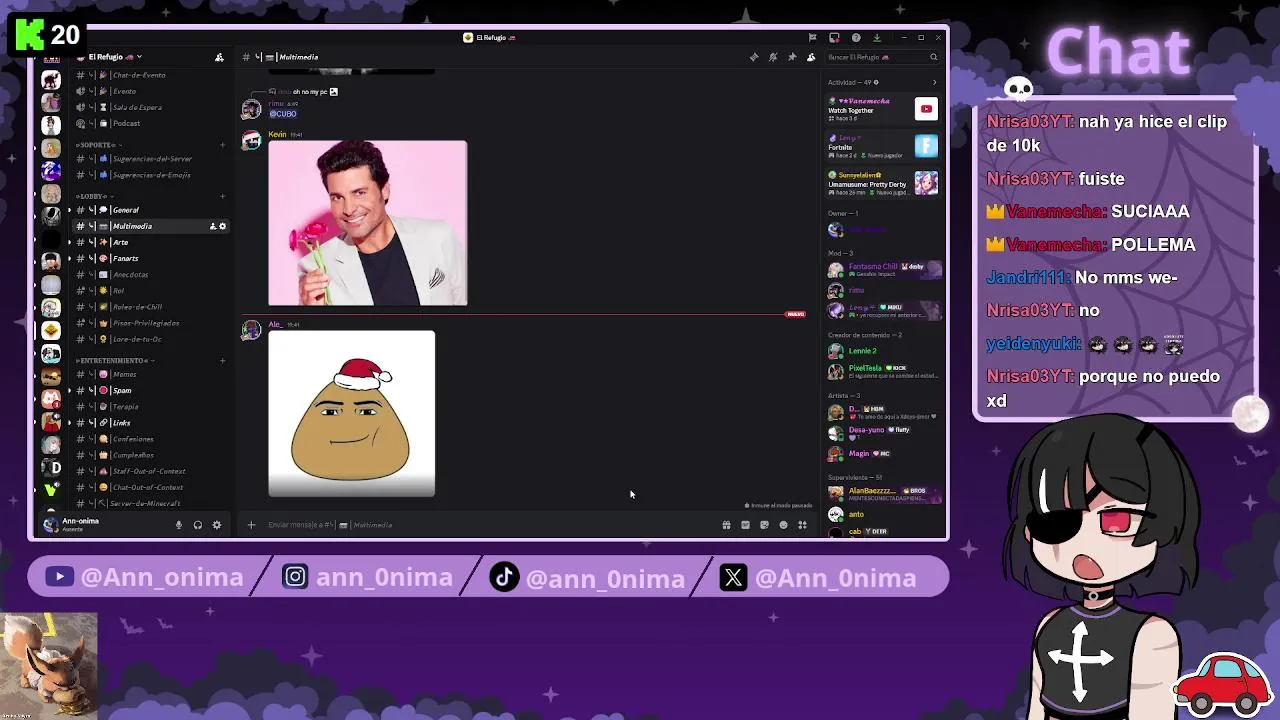Open Sugerencias-del-Server channel

click(x=150, y=158)
